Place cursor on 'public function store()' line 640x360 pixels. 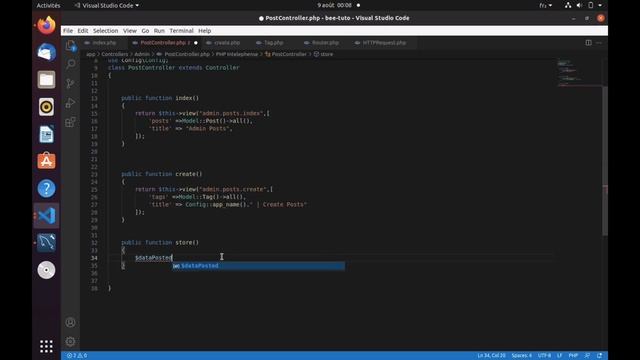click(160, 242)
